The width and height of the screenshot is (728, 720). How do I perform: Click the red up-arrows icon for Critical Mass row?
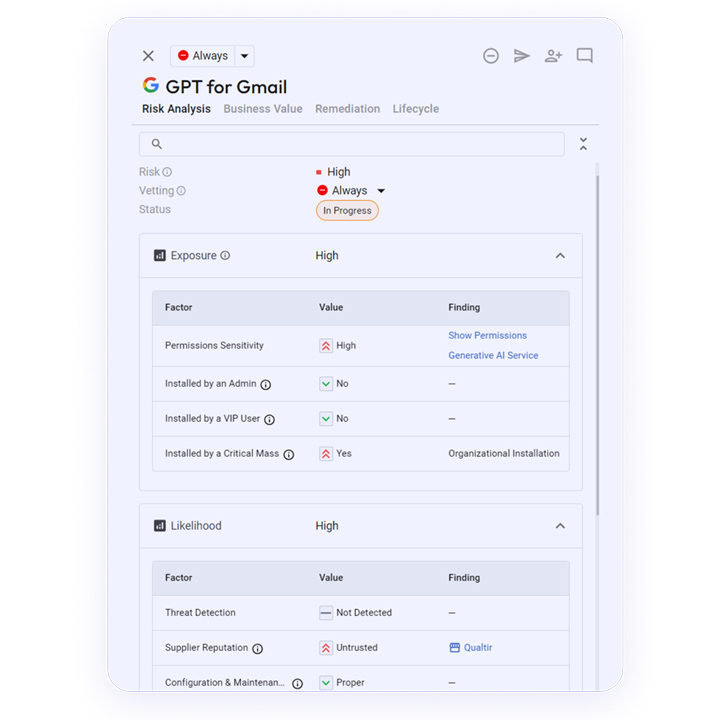tap(326, 454)
